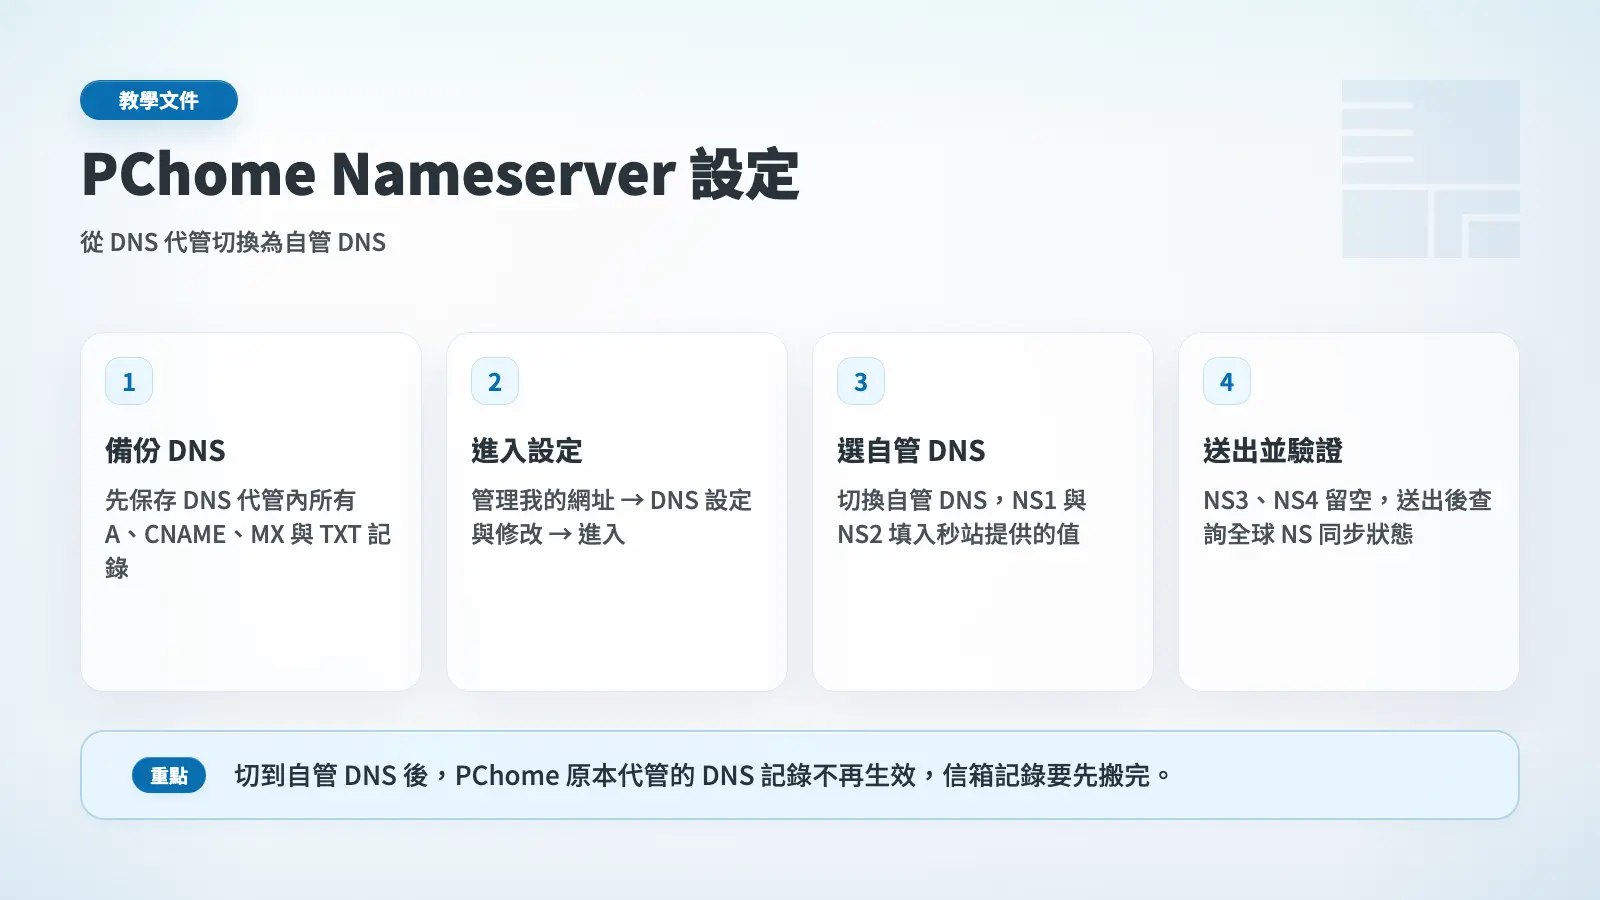This screenshot has width=1600, height=900.
Task: Click the 教學文件 badge
Action: pyautogui.click(x=159, y=100)
